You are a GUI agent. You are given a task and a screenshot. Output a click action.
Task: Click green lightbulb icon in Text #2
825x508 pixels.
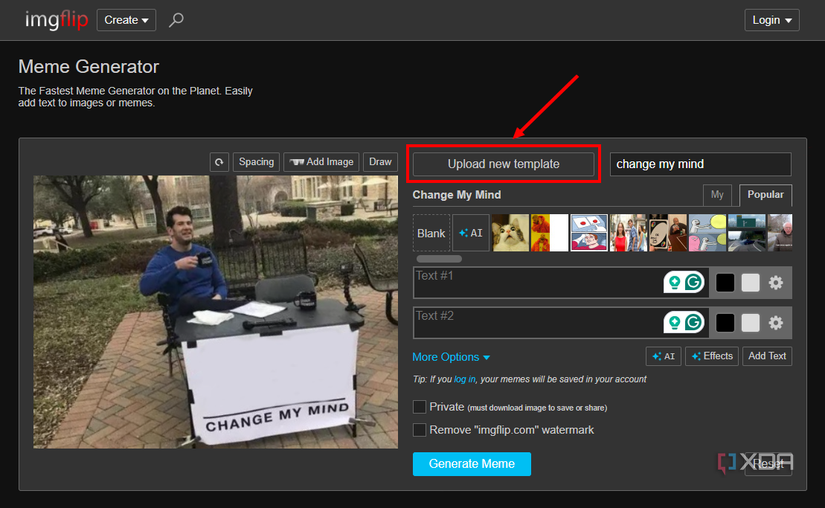click(675, 322)
